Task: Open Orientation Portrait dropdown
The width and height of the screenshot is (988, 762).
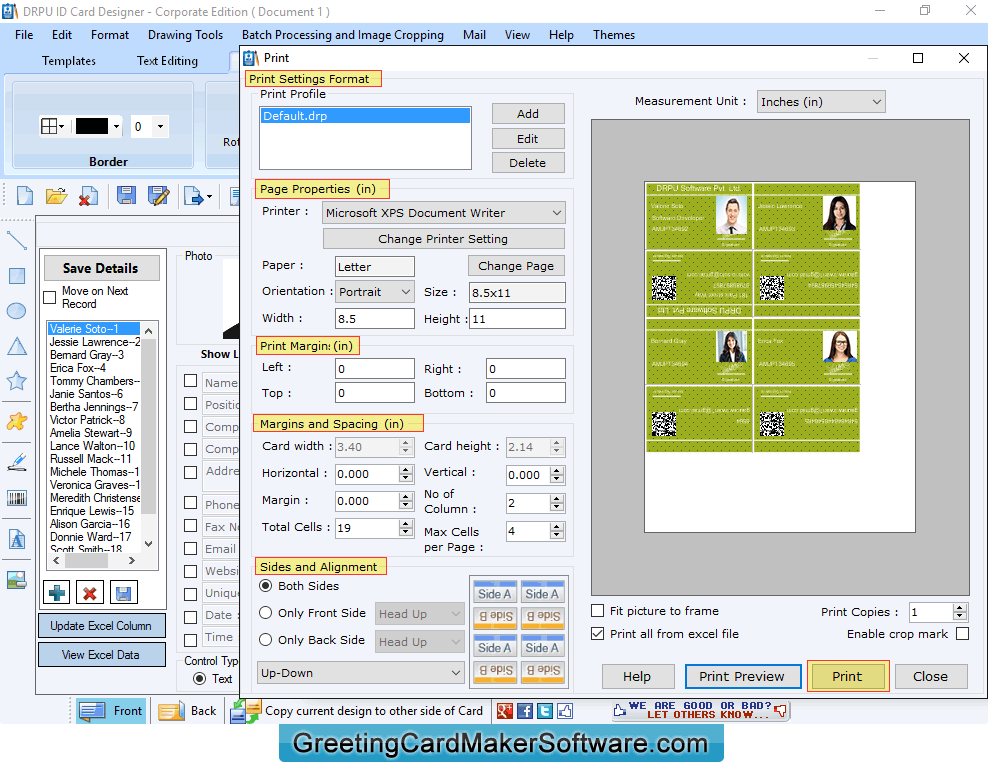Action: (x=375, y=292)
